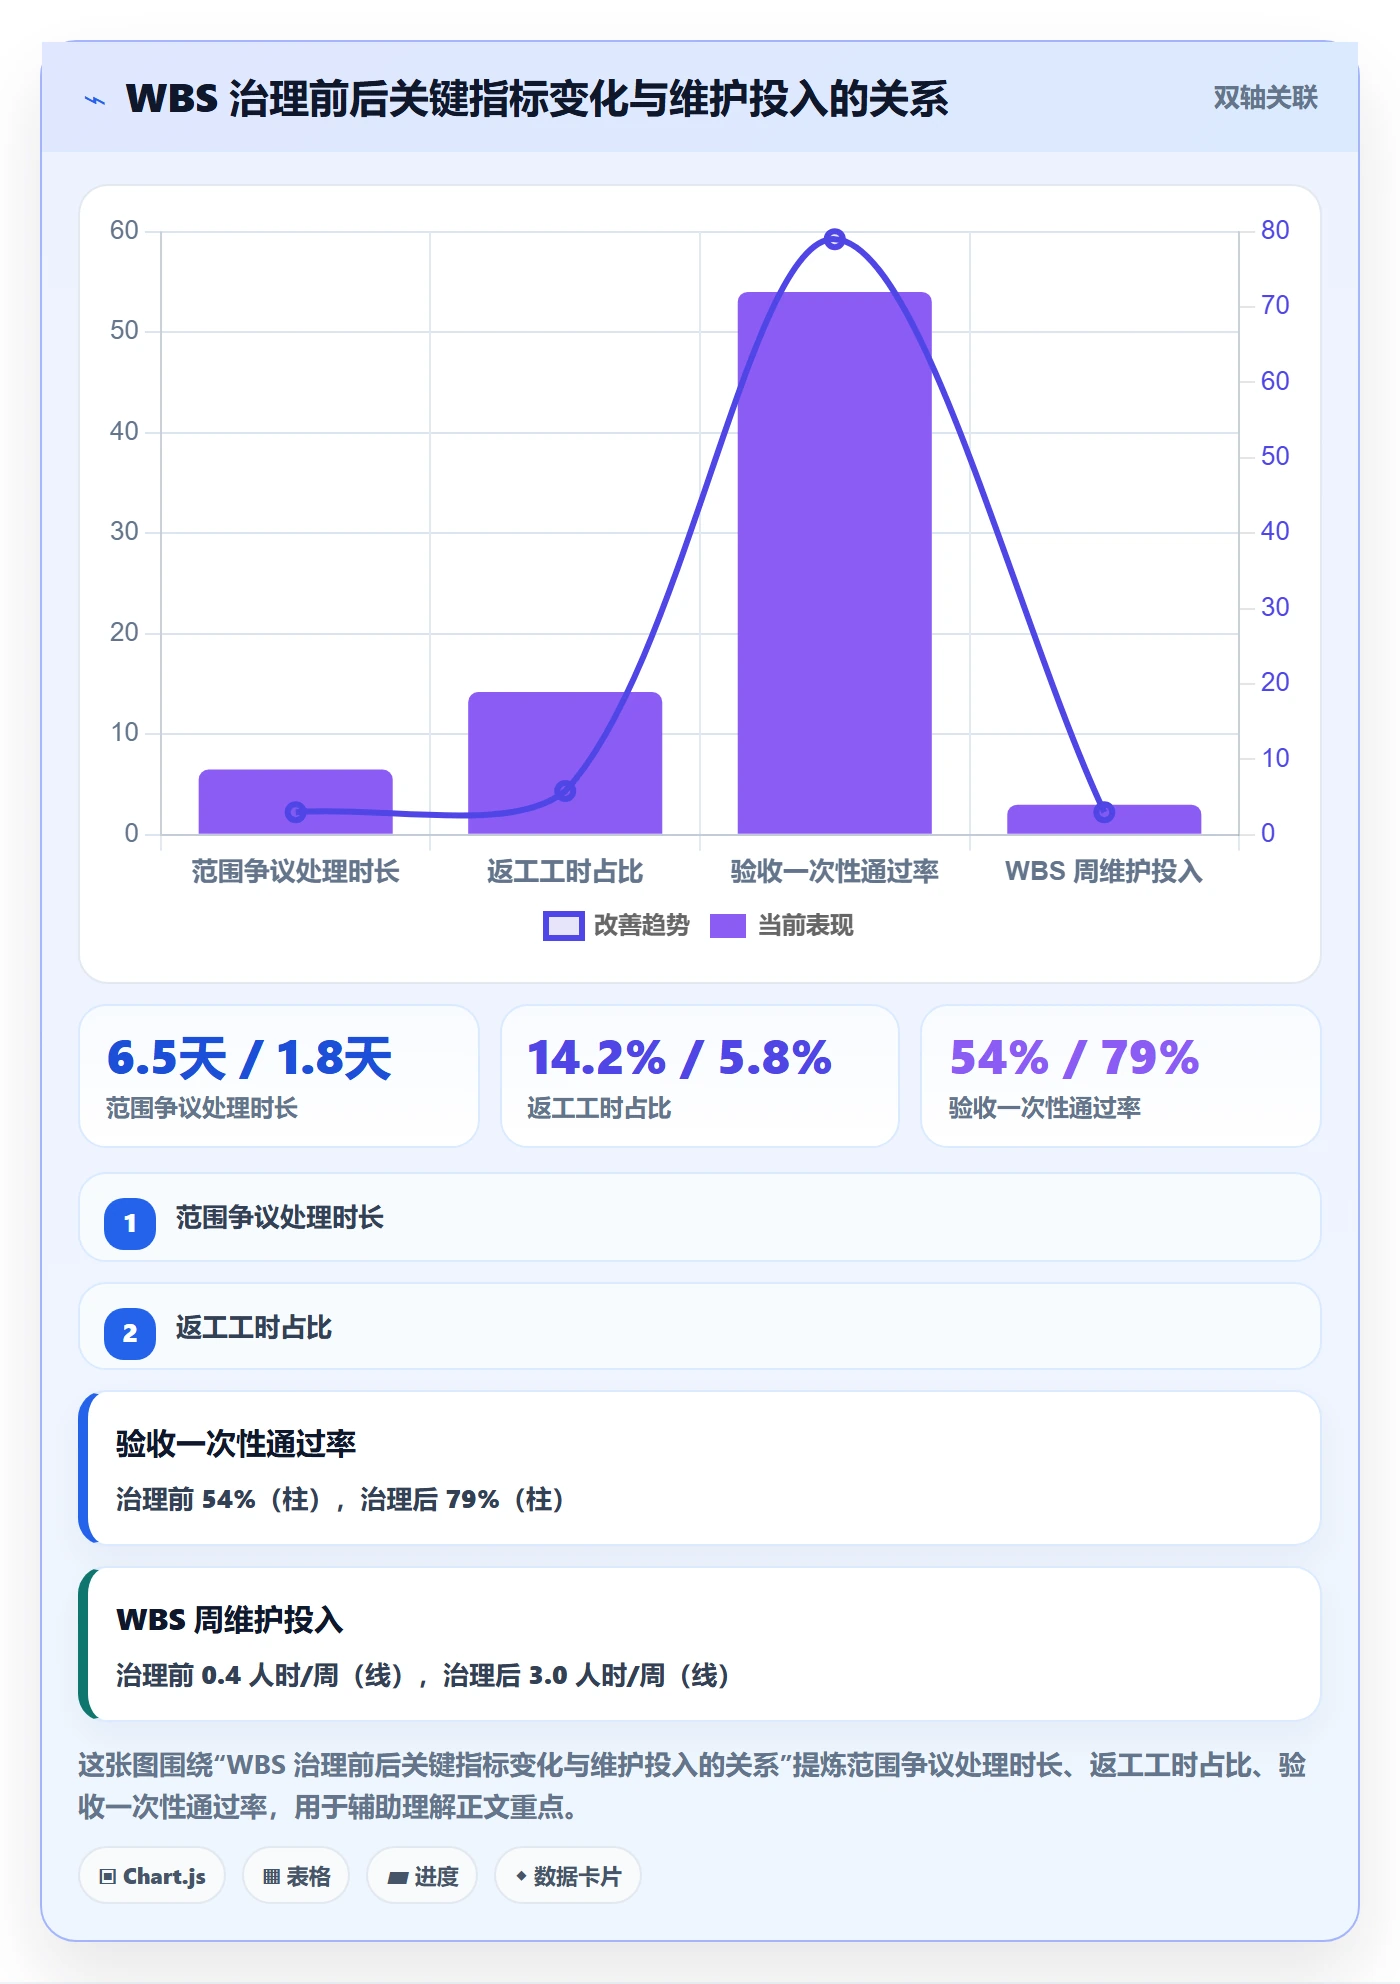Click the text 治理前 0.4 人时/周（线）
The width and height of the screenshot is (1400, 1984).
pyautogui.click(x=261, y=1676)
